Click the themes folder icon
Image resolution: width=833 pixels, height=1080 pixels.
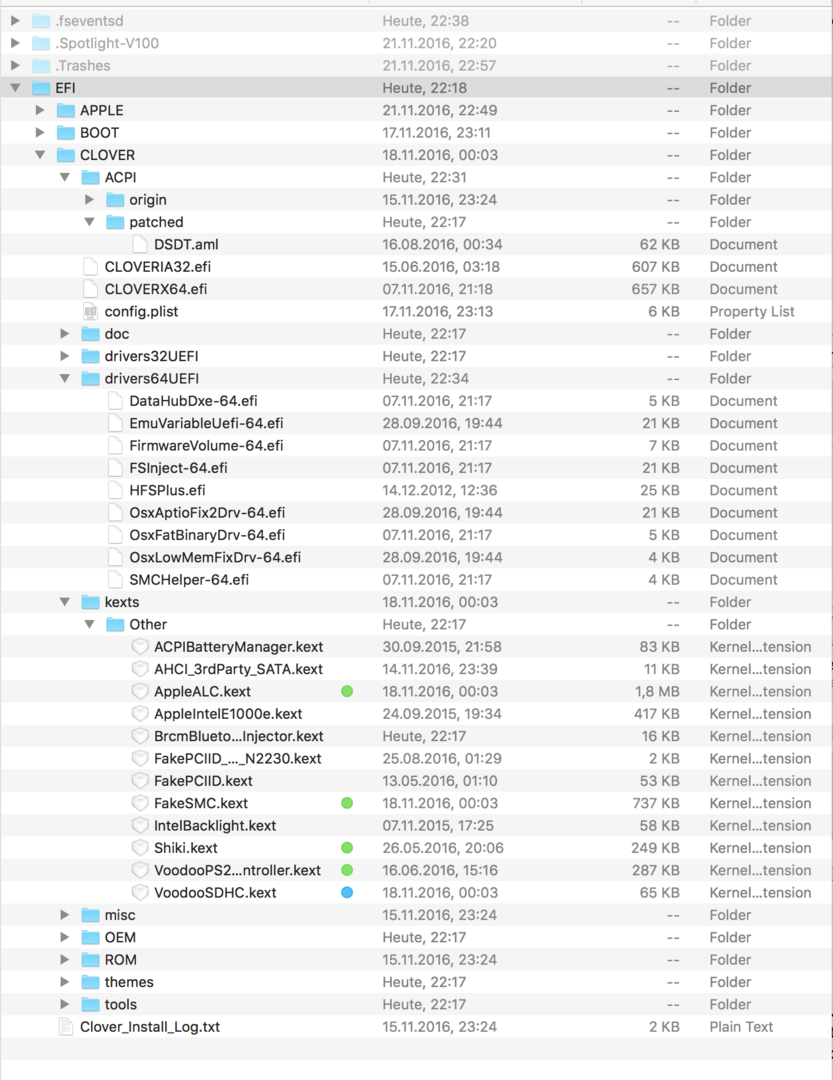coord(91,982)
